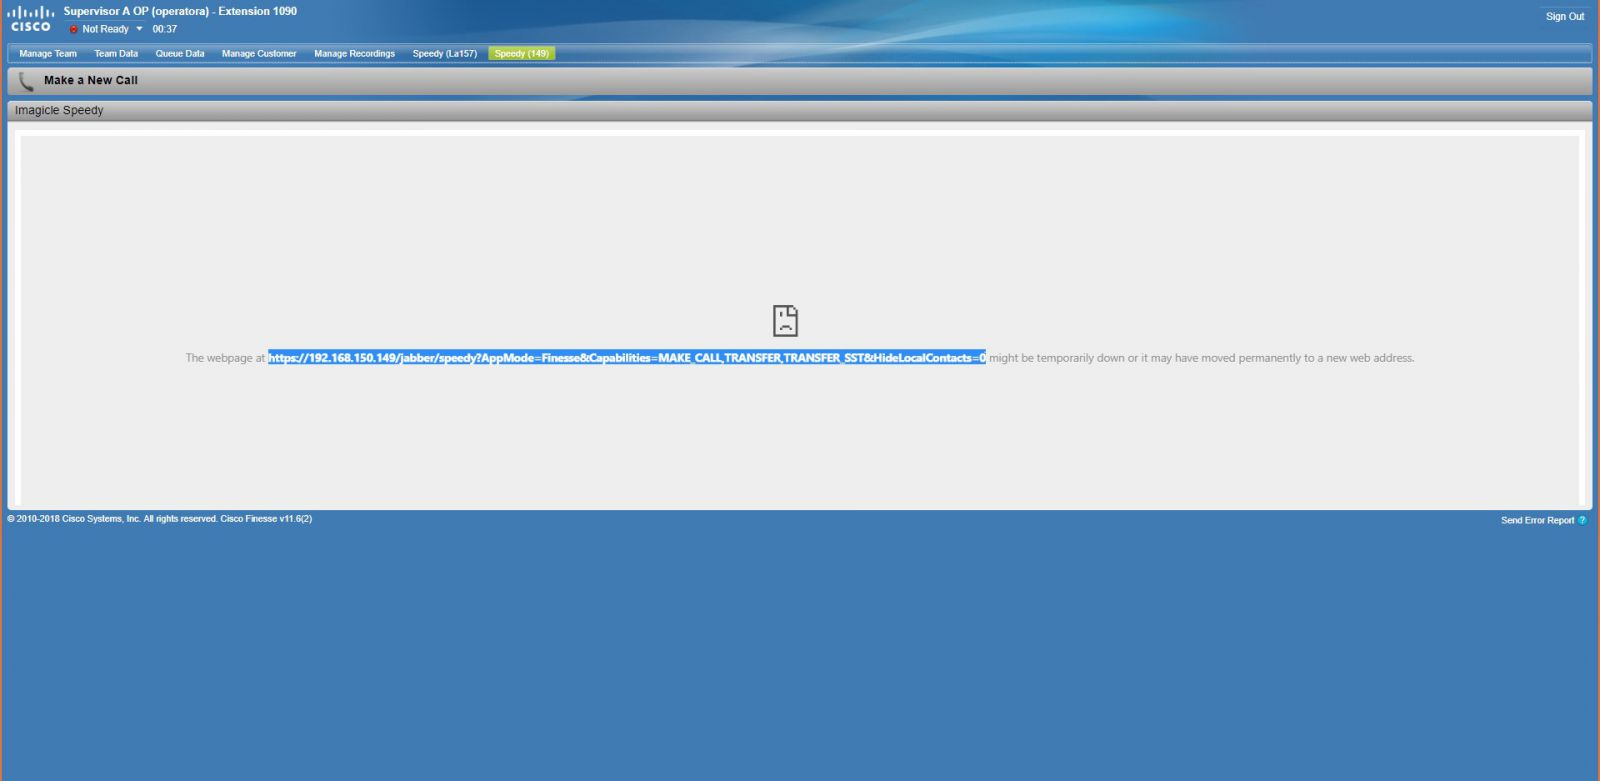Switch to the Team Data tab

point(116,54)
